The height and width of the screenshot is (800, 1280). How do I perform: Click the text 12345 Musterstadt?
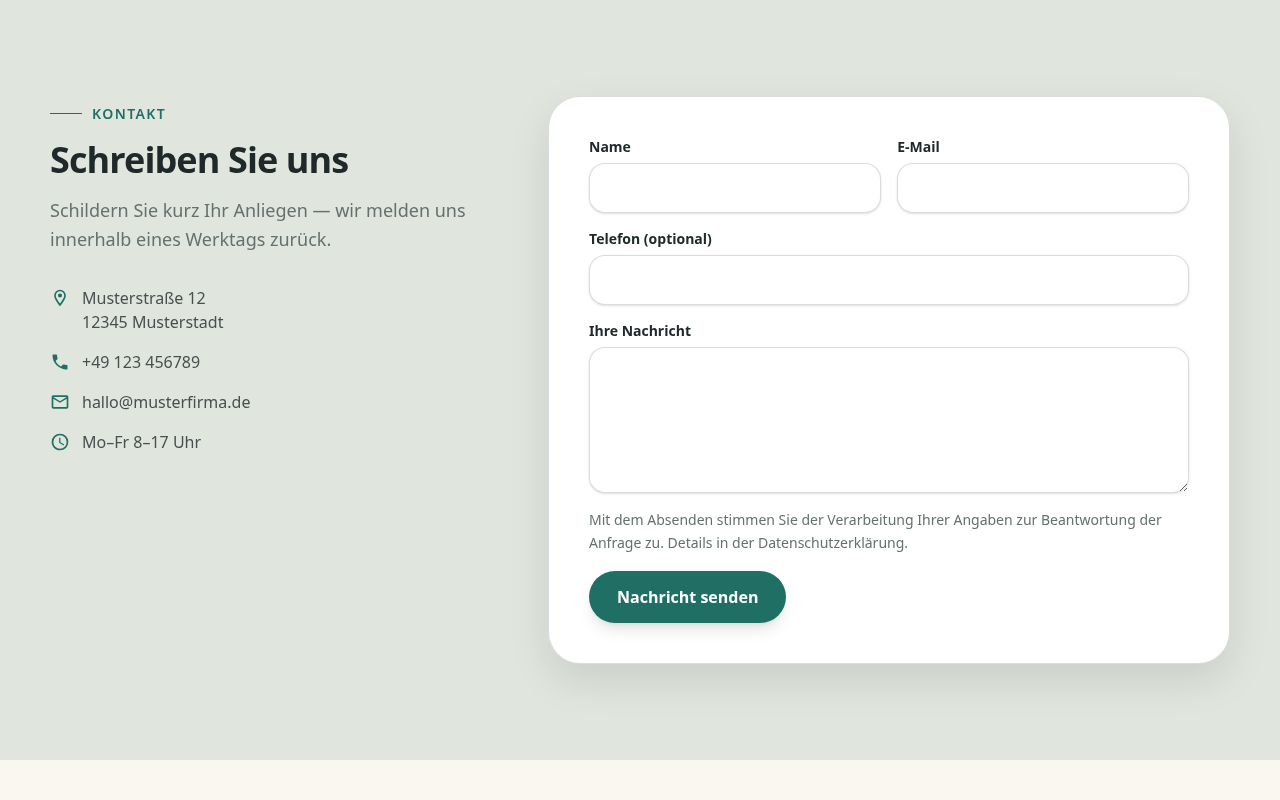(153, 322)
